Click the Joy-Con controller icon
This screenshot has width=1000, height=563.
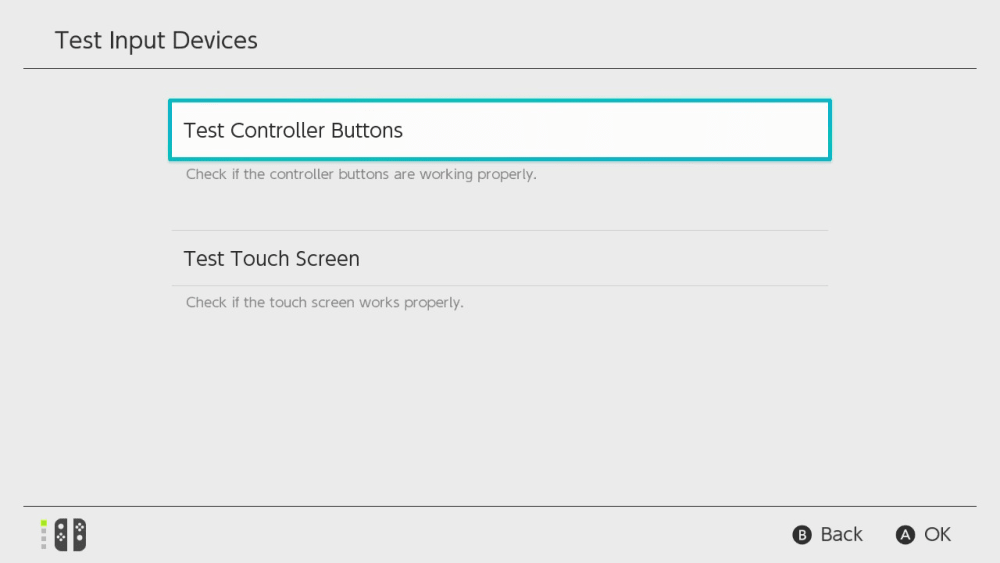[x=70, y=534]
